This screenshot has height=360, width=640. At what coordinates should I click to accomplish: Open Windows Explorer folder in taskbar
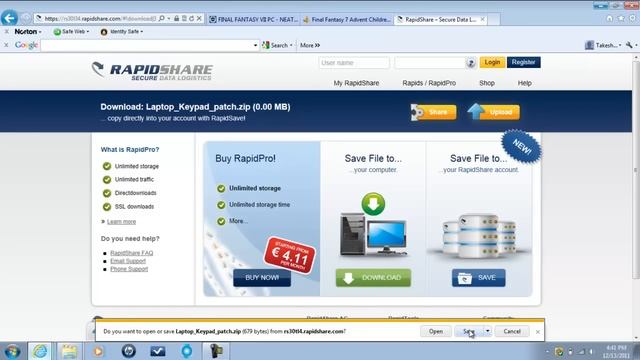click(69, 351)
